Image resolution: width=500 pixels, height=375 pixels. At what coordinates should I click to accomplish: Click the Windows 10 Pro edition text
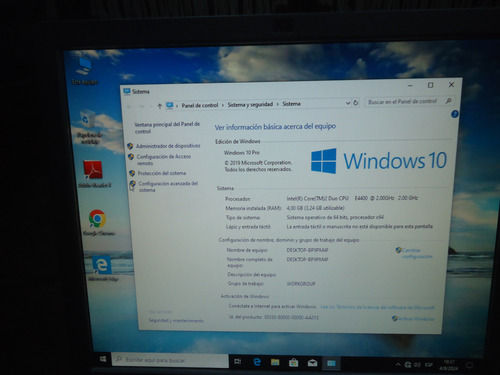pyautogui.click(x=242, y=152)
